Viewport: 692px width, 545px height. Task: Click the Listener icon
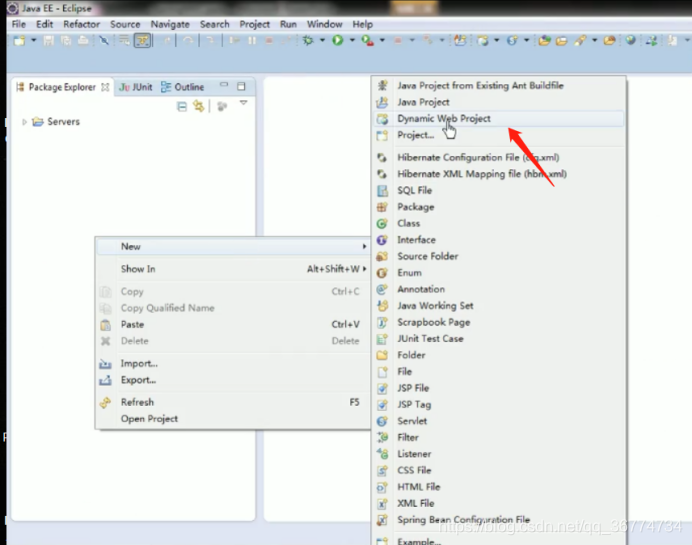pos(382,454)
